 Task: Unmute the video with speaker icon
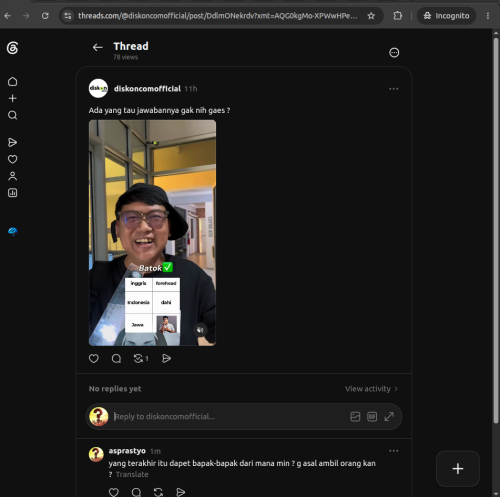tap(200, 330)
